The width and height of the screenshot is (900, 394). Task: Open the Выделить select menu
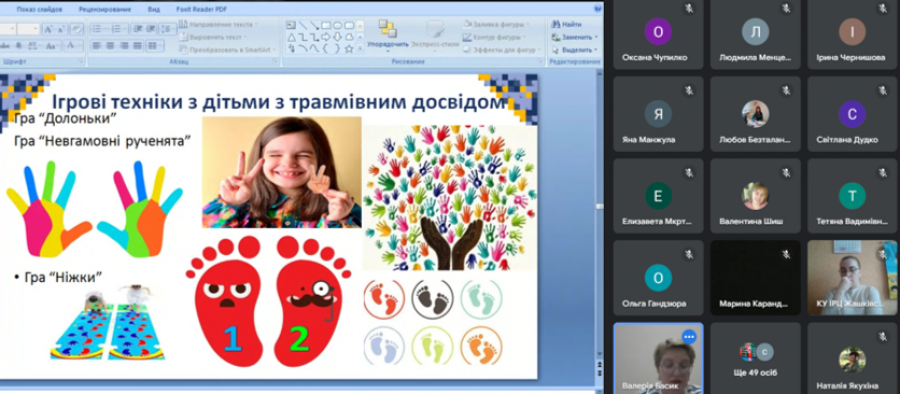point(574,49)
